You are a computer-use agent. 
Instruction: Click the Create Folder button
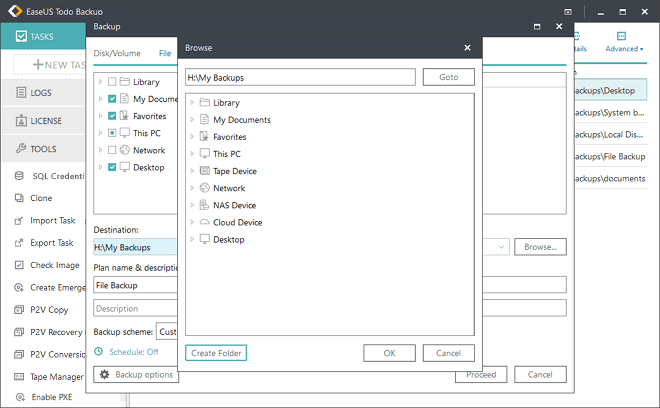(216, 353)
